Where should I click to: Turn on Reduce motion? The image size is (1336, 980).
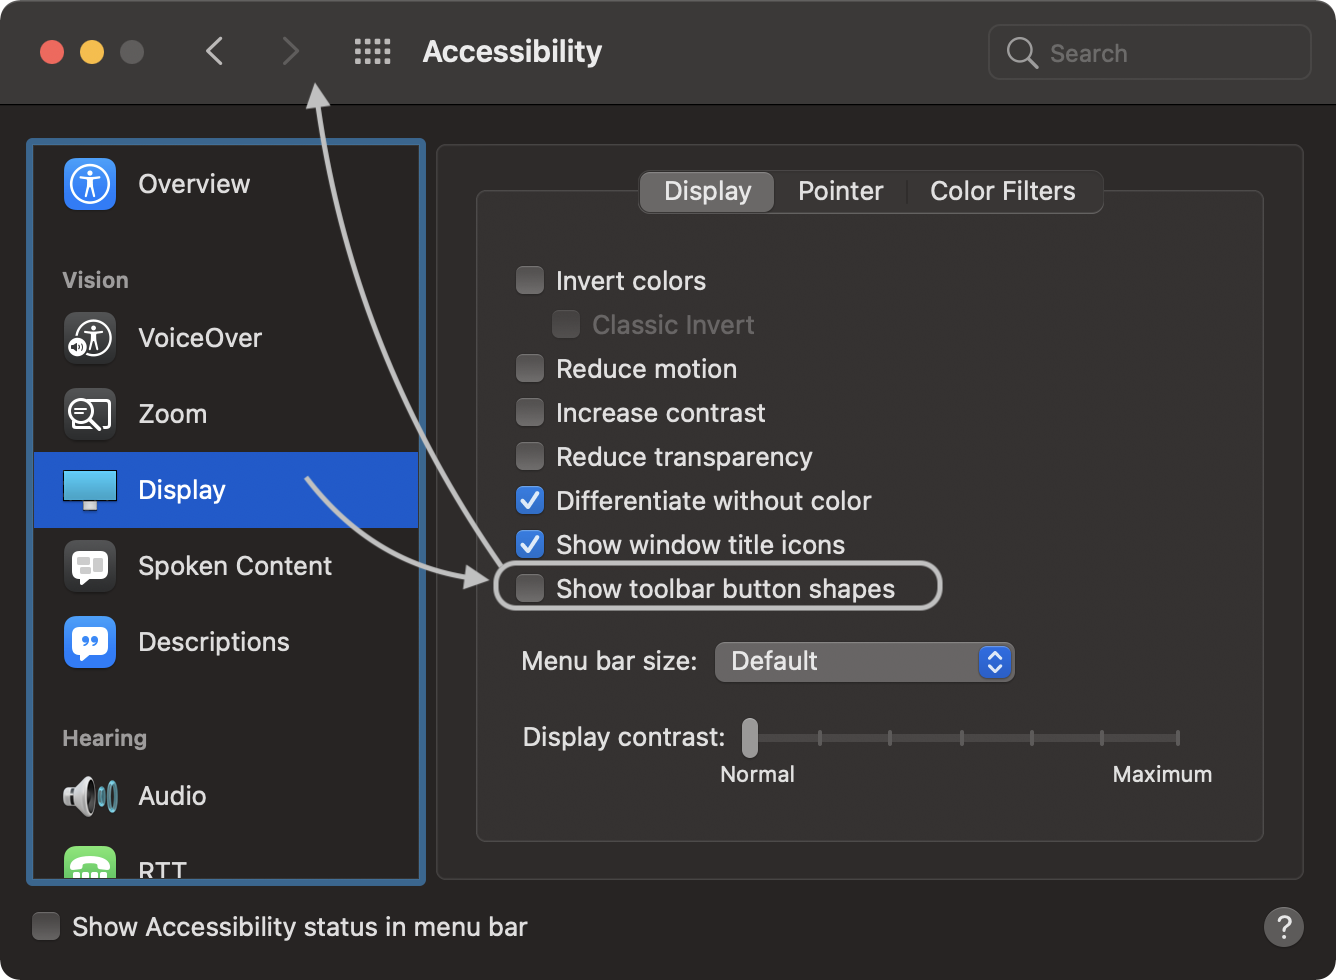(530, 369)
